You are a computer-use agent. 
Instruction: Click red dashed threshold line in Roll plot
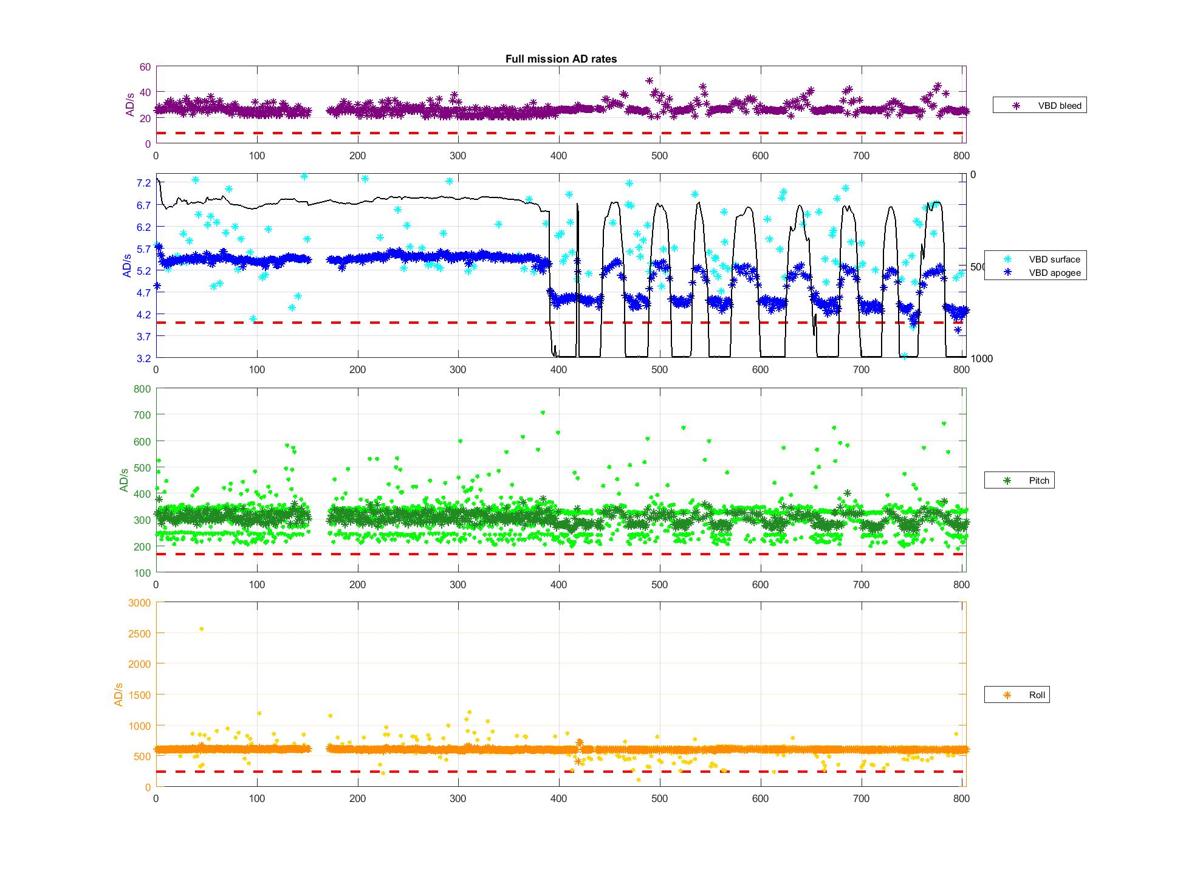(560, 772)
